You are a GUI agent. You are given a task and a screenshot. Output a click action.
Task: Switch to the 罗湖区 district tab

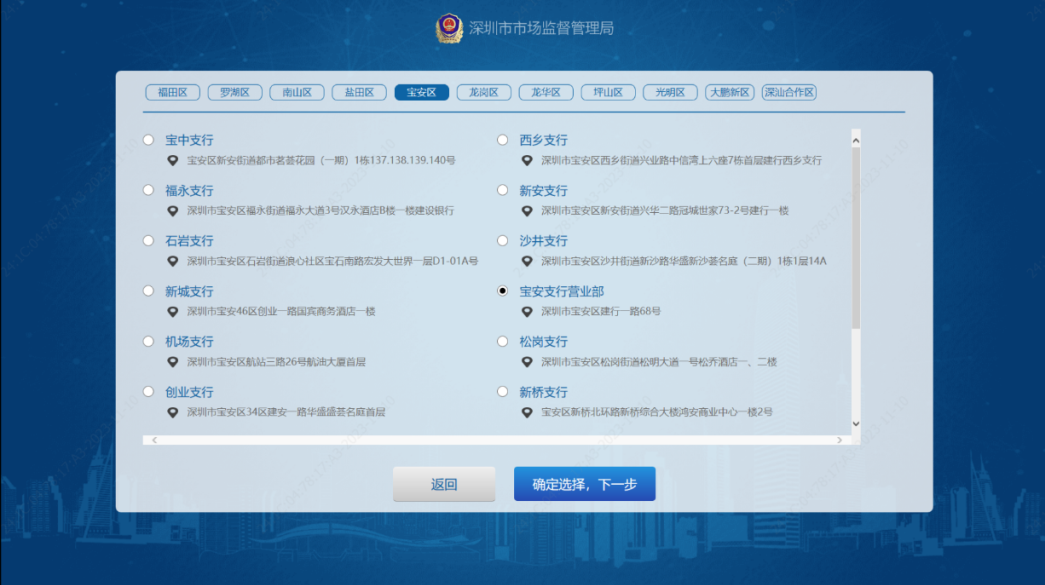point(235,93)
